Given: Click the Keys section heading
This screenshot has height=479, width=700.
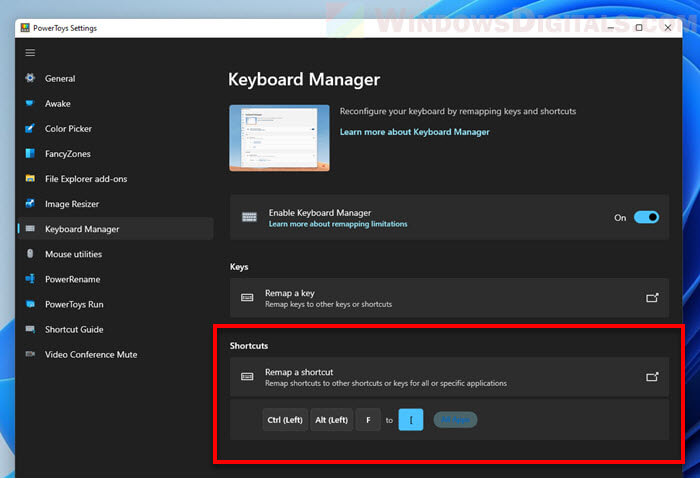Looking at the screenshot, I should [x=239, y=267].
